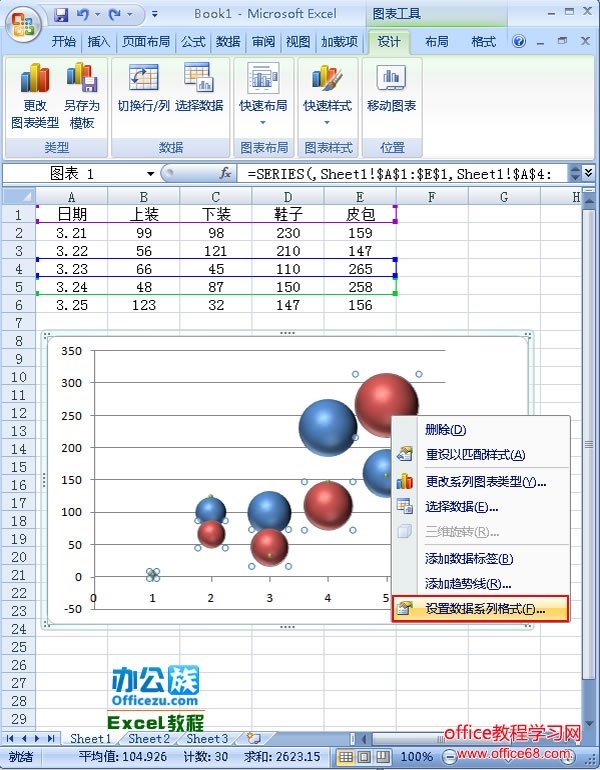The width and height of the screenshot is (600, 770).
Task: Open the Name Box dropdown arrow
Action: pyautogui.click(x=150, y=173)
